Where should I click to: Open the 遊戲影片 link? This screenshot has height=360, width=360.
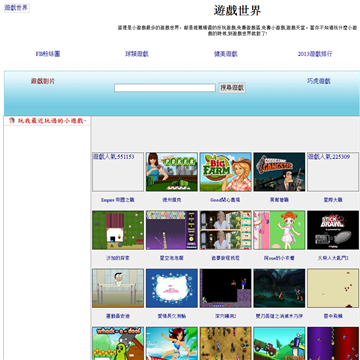tap(43, 81)
